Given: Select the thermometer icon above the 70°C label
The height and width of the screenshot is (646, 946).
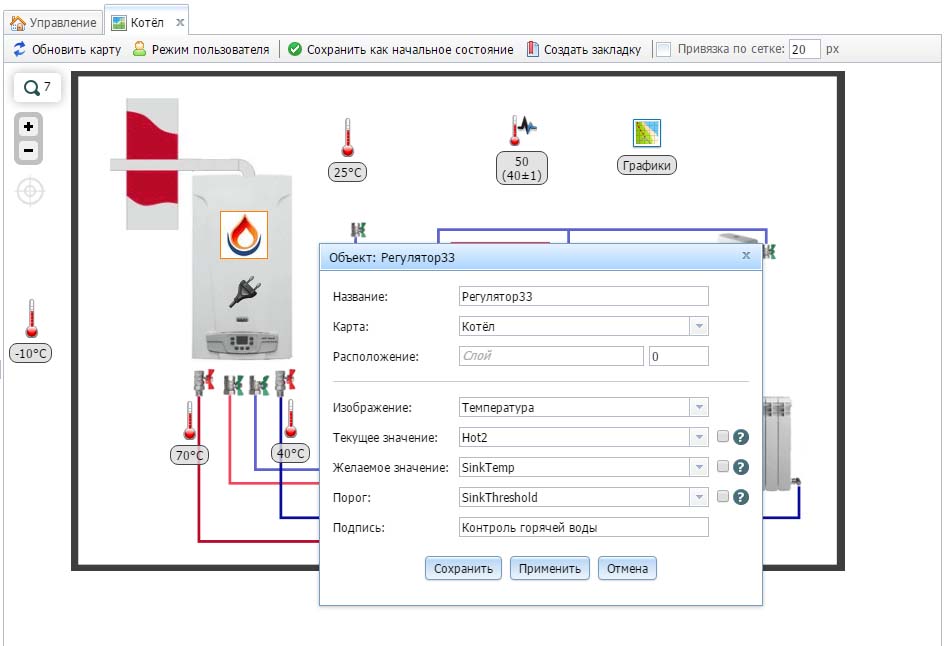Looking at the screenshot, I should click(x=189, y=420).
